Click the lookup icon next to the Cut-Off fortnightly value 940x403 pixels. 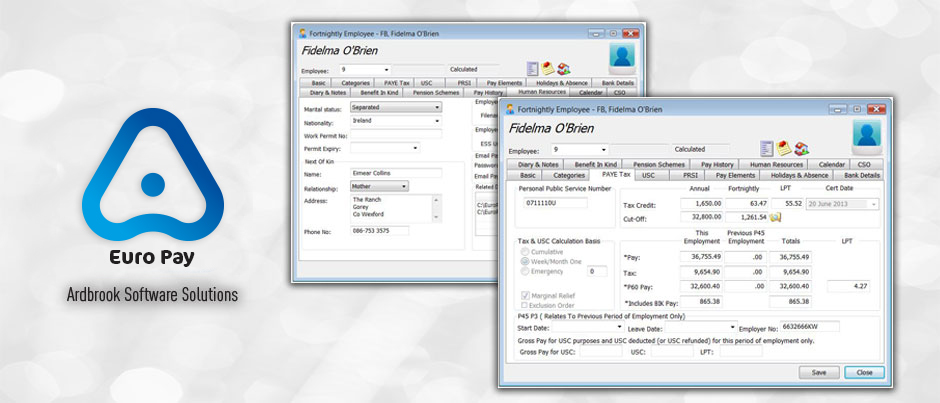point(776,217)
